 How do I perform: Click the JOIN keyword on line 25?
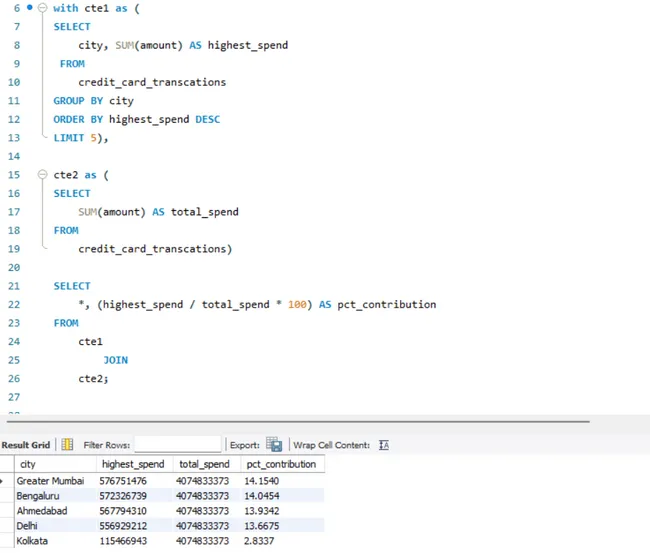pyautogui.click(x=116, y=360)
